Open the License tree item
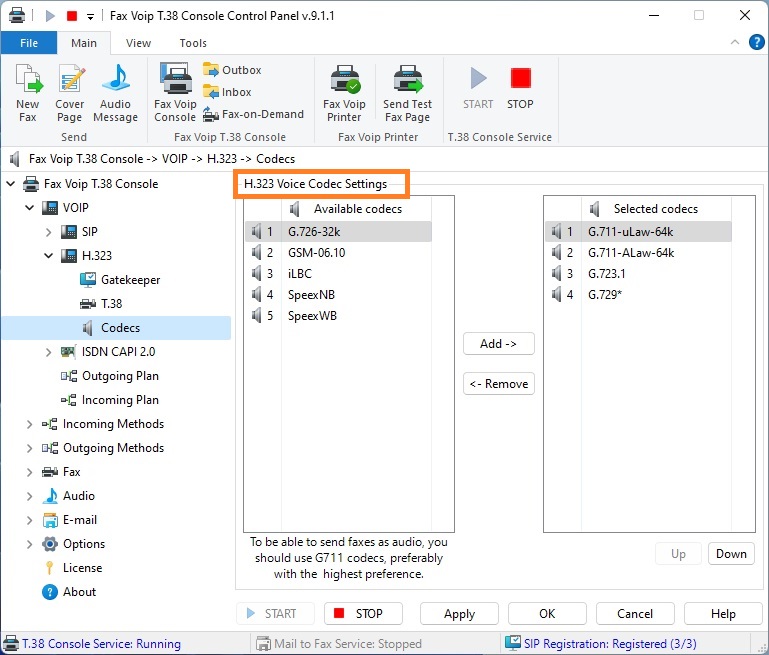Screen dimensions: 769x655 coord(73,568)
